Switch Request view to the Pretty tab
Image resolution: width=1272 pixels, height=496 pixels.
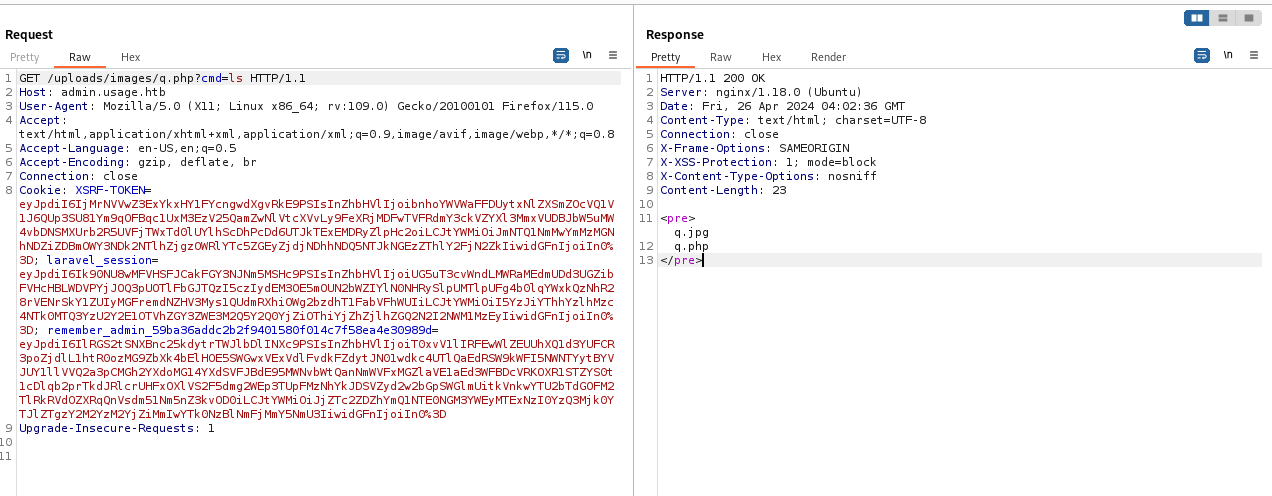pyautogui.click(x=25, y=57)
